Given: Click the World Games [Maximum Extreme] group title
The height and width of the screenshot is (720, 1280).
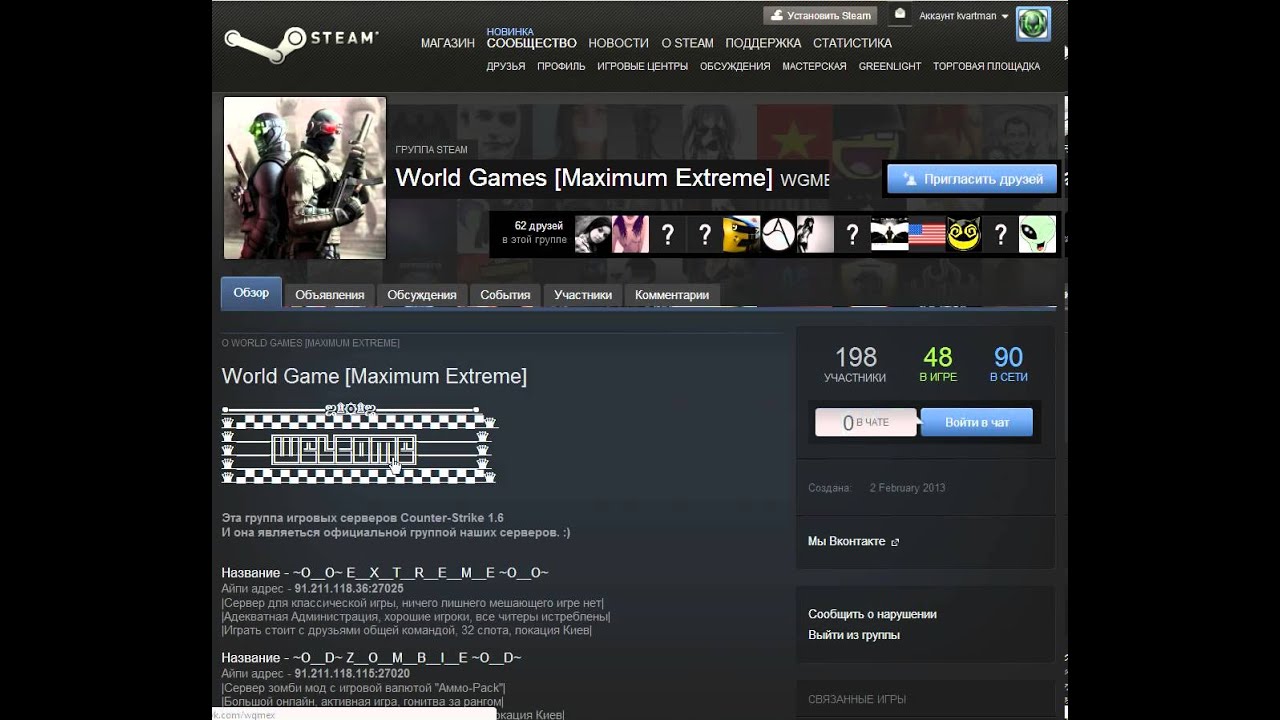Looking at the screenshot, I should tap(584, 179).
